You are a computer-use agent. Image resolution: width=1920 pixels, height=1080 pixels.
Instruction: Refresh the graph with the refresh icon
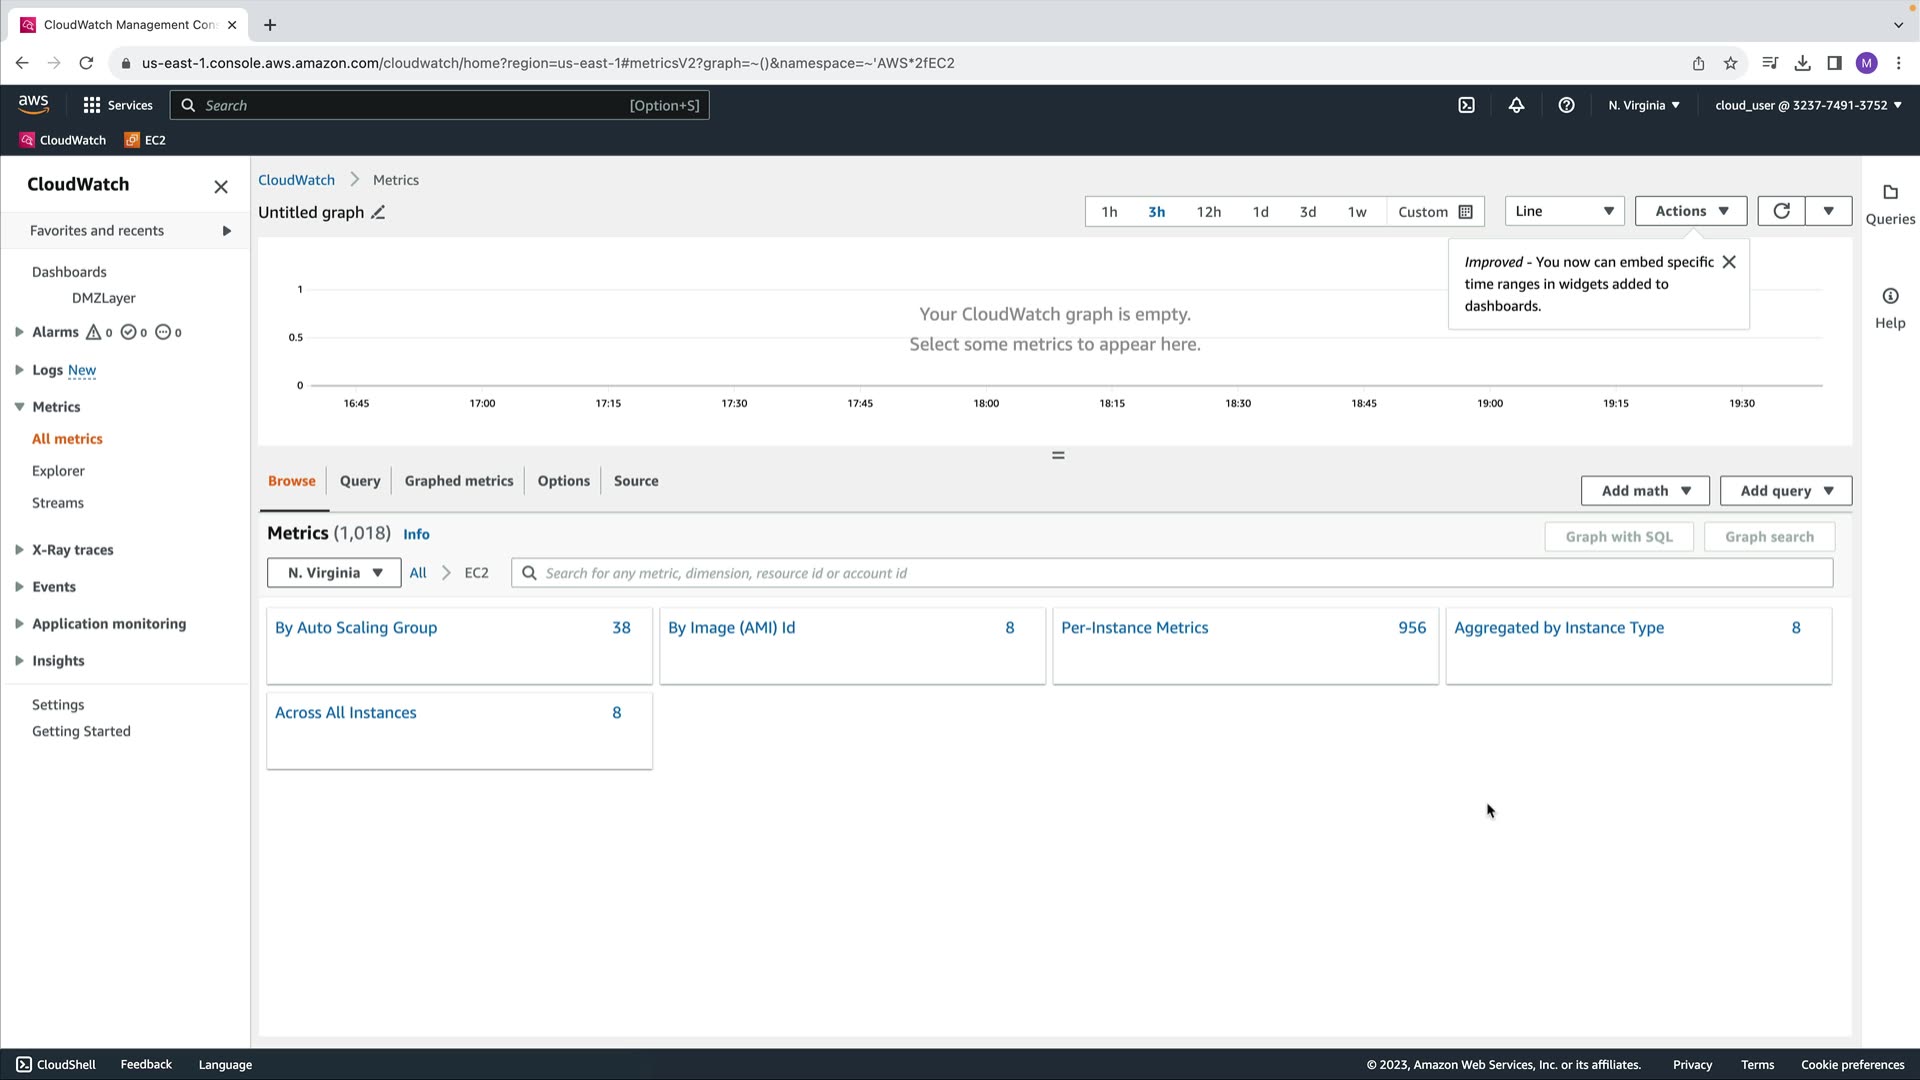[1781, 211]
